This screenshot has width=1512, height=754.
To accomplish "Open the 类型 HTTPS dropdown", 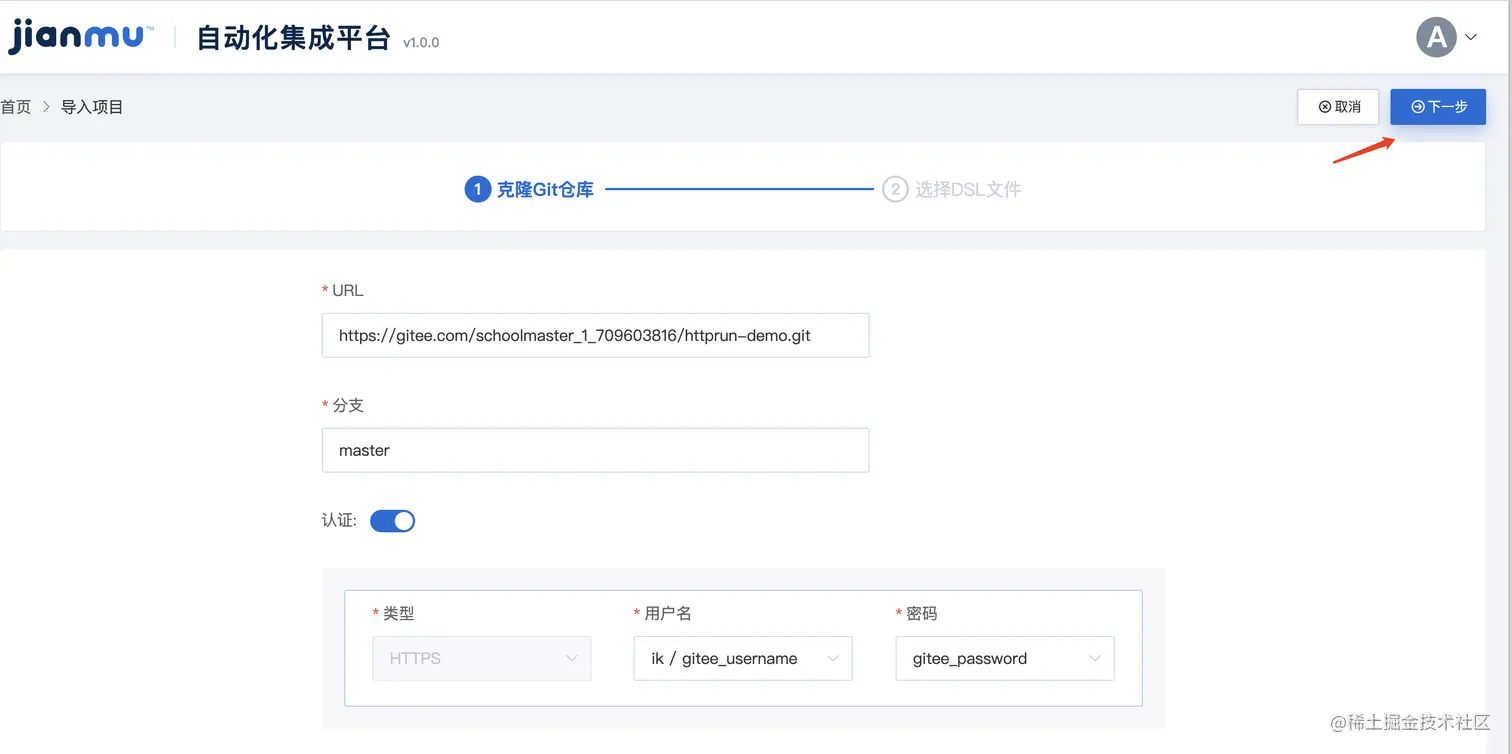I will [482, 658].
